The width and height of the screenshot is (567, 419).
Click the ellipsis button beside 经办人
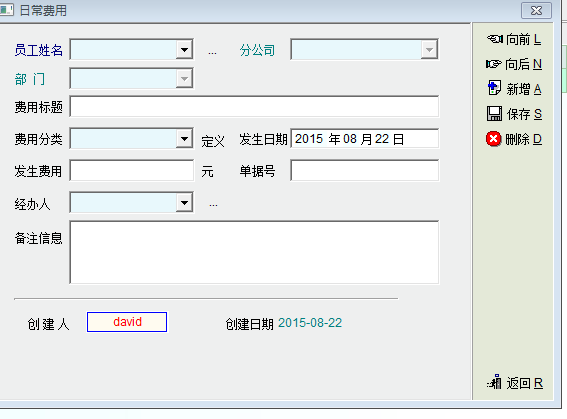coord(213,205)
